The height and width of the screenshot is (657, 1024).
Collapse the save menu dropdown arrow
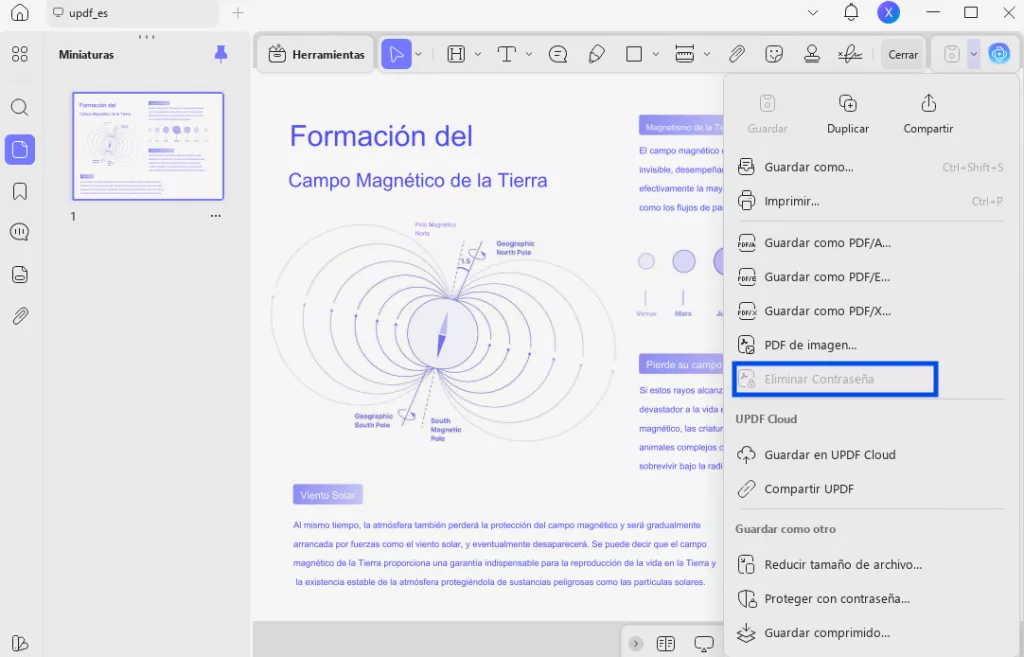tap(973, 54)
